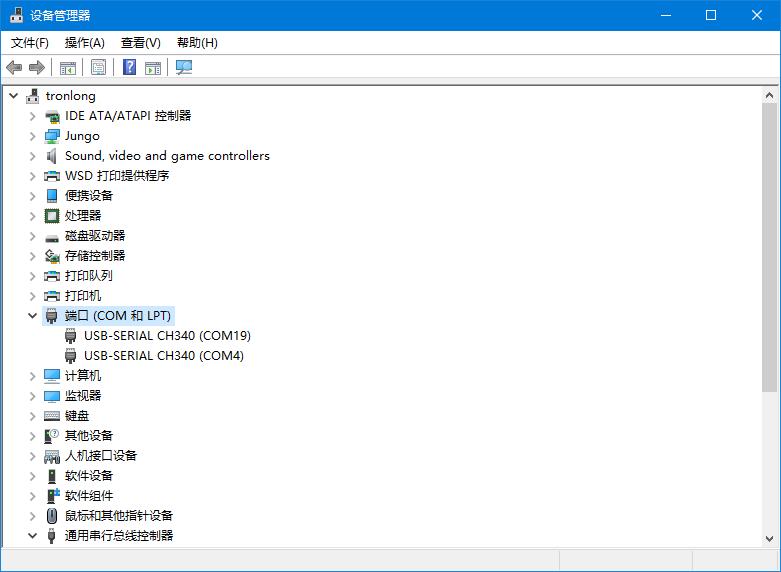Click the 设备管理器 title bar icon
This screenshot has width=781, height=572.
pos(16,15)
